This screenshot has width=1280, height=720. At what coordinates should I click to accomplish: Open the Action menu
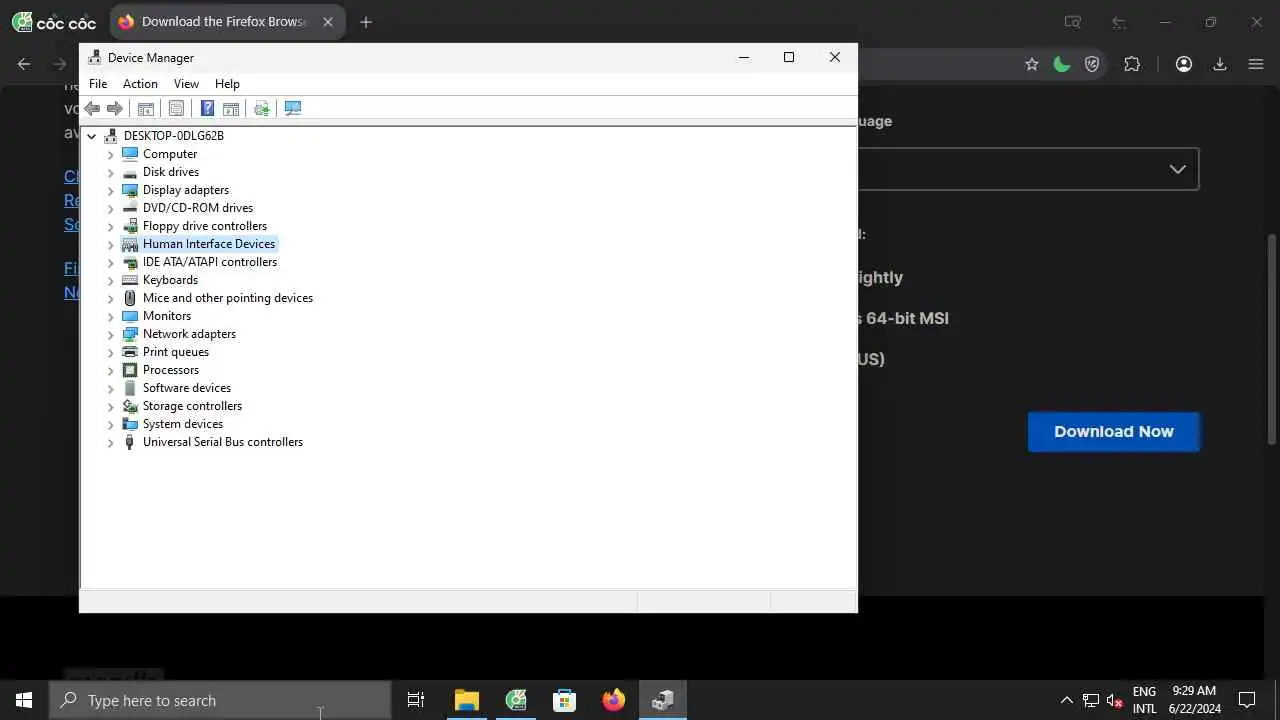140,84
